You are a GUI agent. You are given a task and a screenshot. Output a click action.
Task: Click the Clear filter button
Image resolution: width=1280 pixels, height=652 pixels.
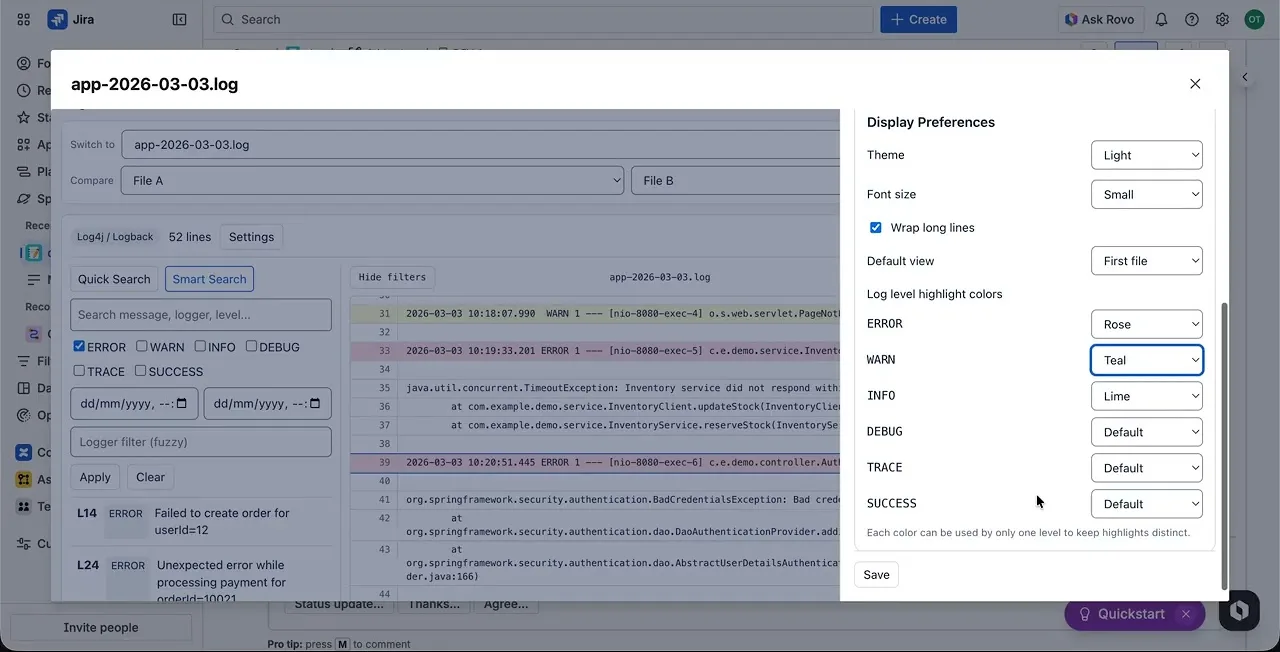point(150,477)
